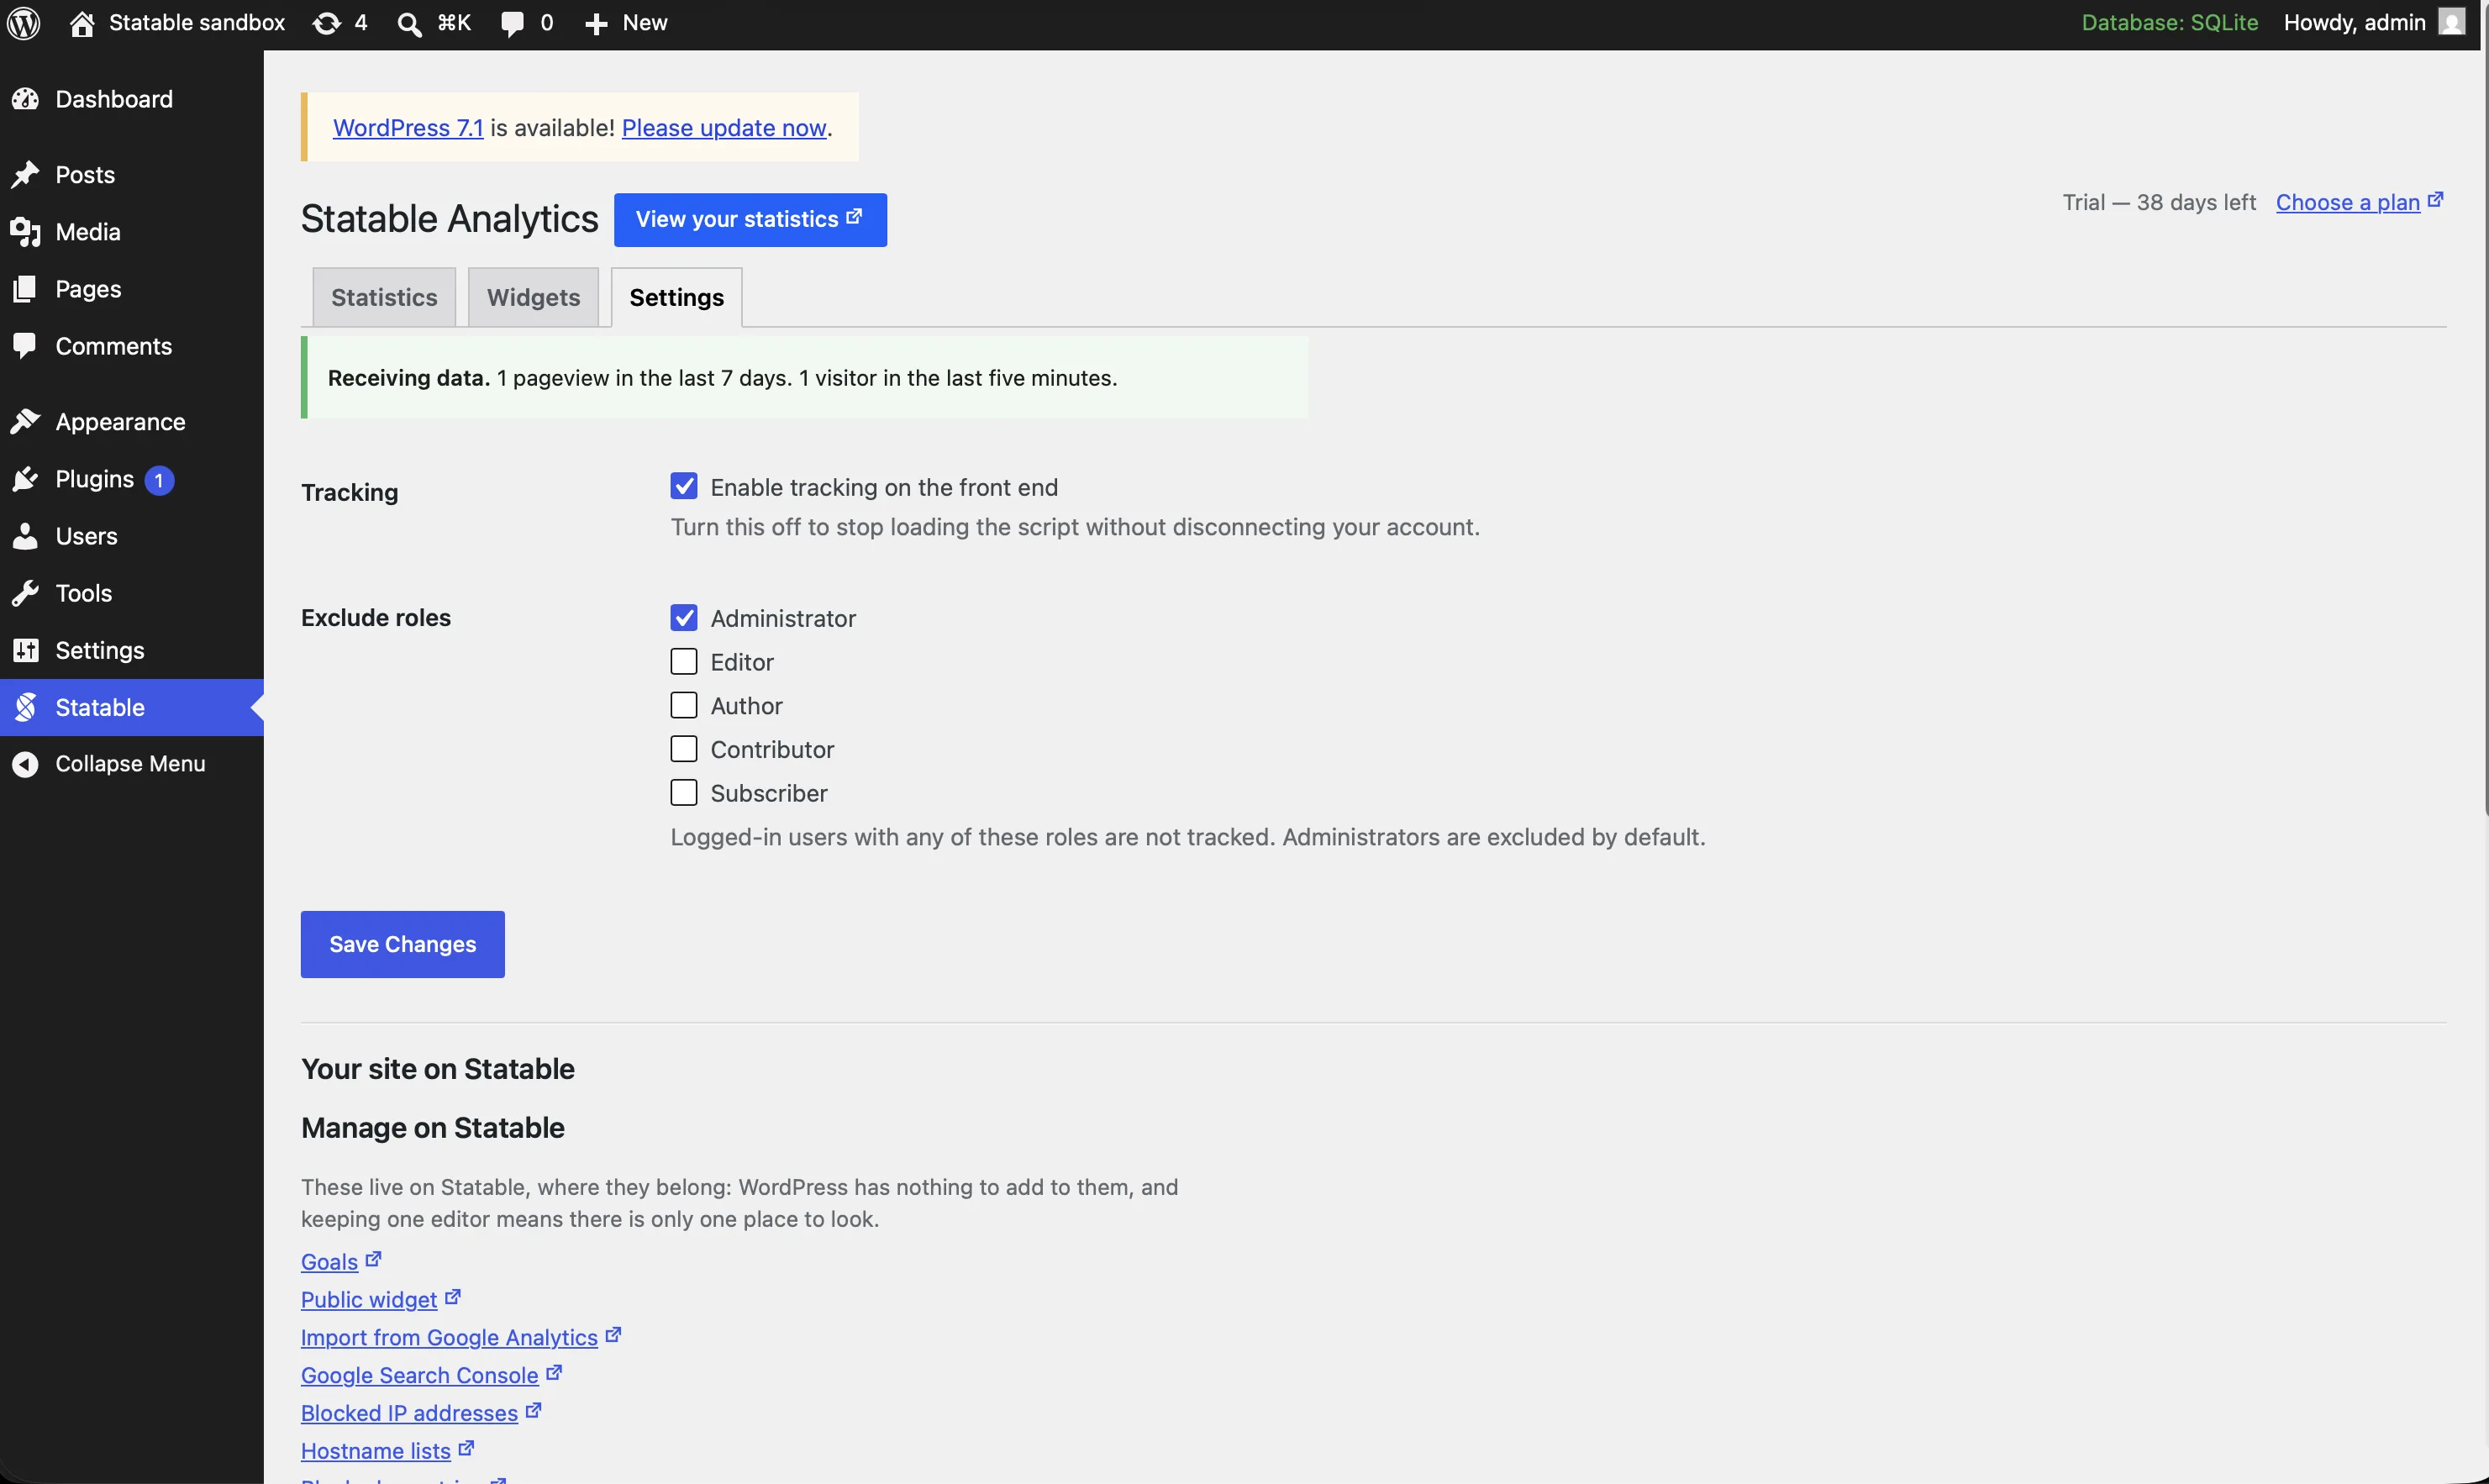Viewport: 2489px width, 1484px height.
Task: Check the Subscriber role checkbox
Action: [684, 793]
